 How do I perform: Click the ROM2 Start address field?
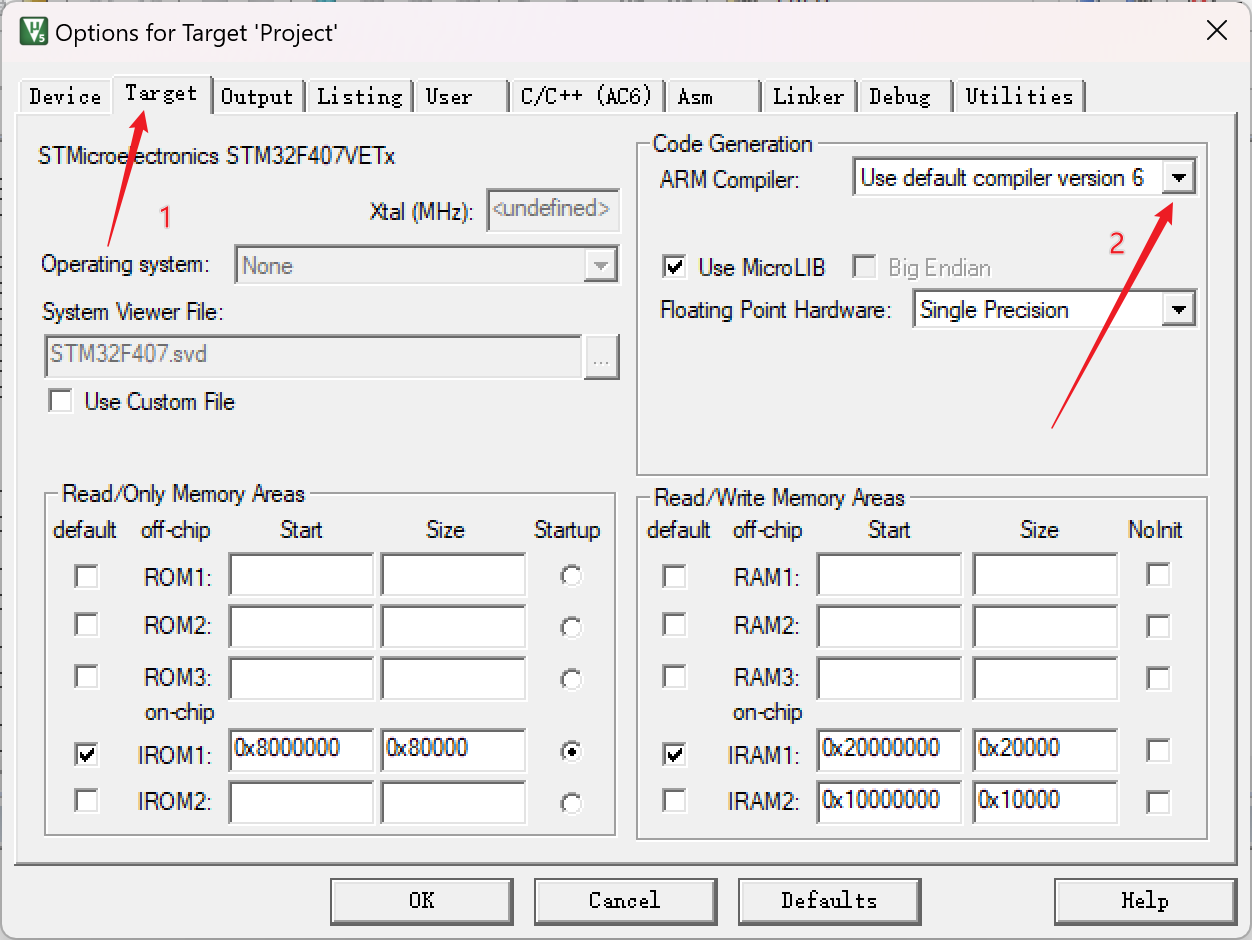[301, 627]
